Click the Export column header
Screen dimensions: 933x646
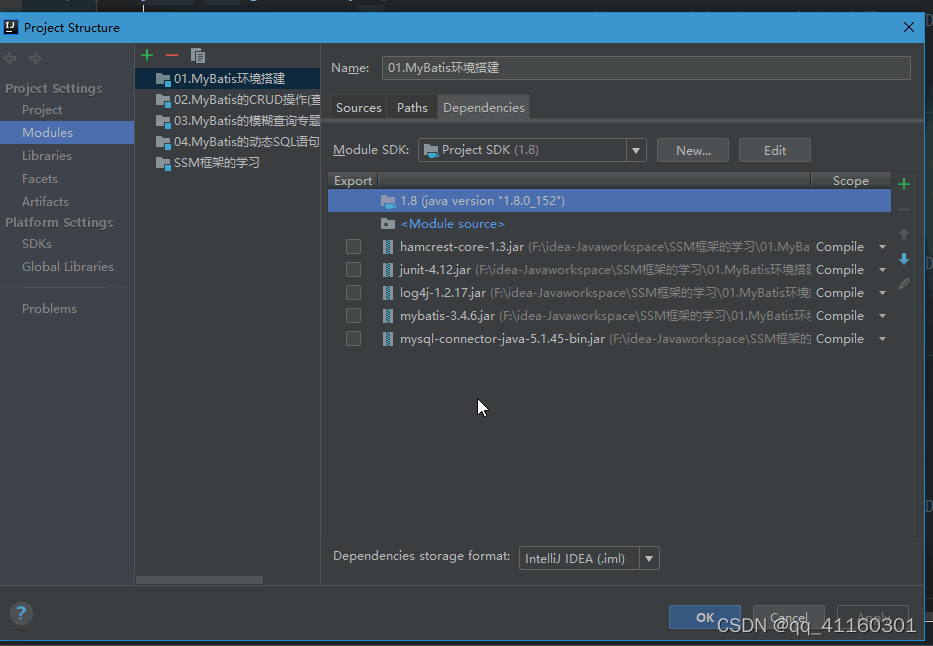click(x=353, y=180)
